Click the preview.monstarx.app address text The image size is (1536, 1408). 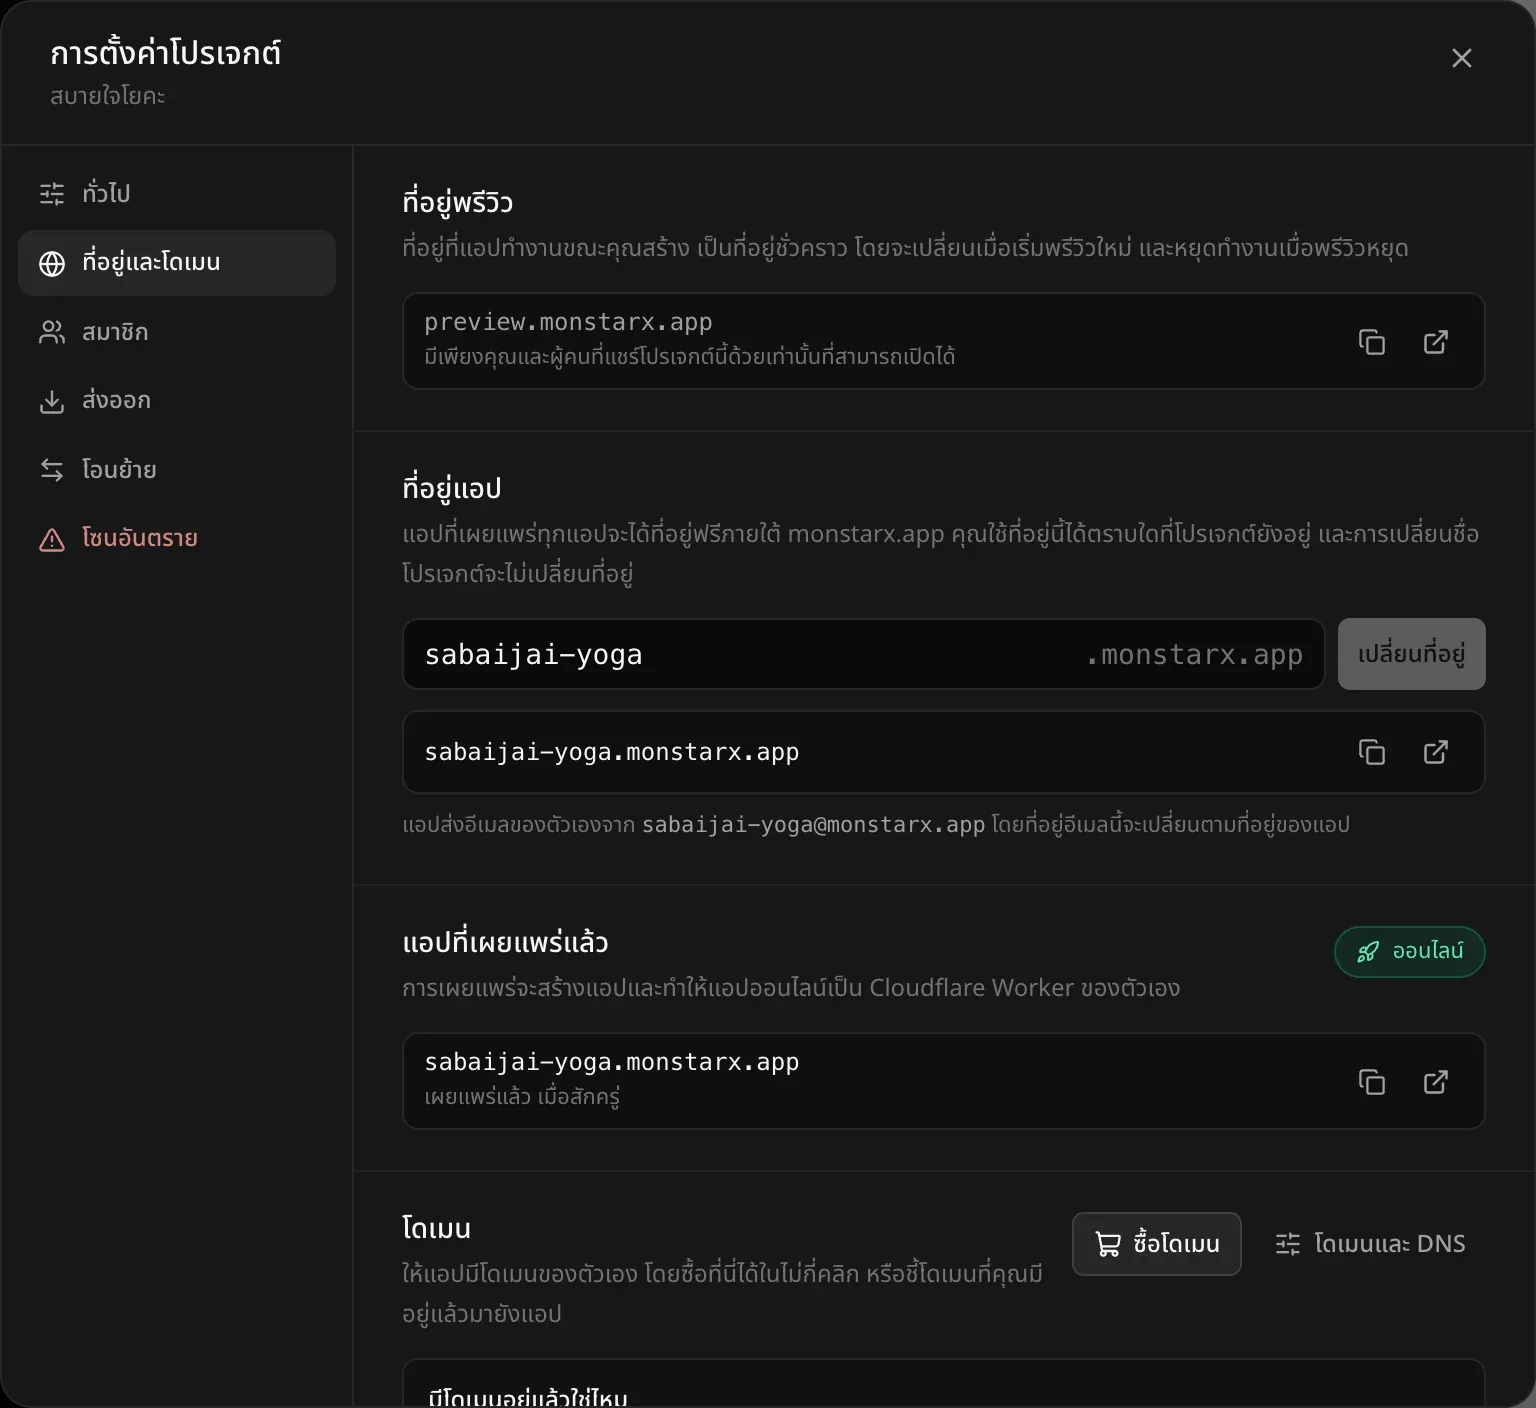(568, 322)
